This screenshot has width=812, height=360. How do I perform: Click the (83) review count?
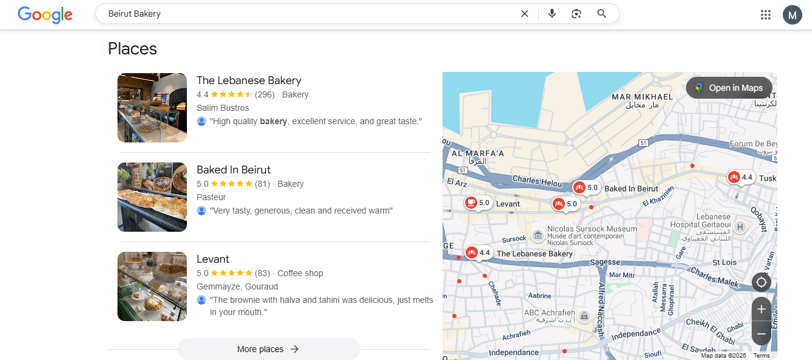click(x=263, y=273)
